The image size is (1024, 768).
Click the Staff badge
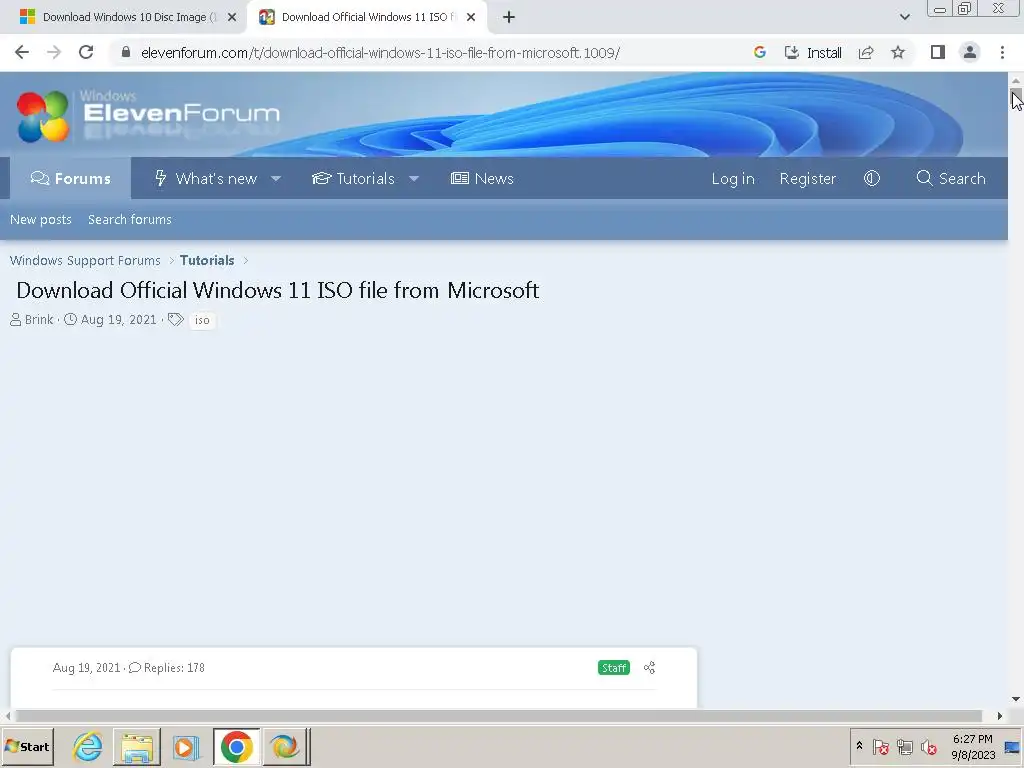[614, 667]
